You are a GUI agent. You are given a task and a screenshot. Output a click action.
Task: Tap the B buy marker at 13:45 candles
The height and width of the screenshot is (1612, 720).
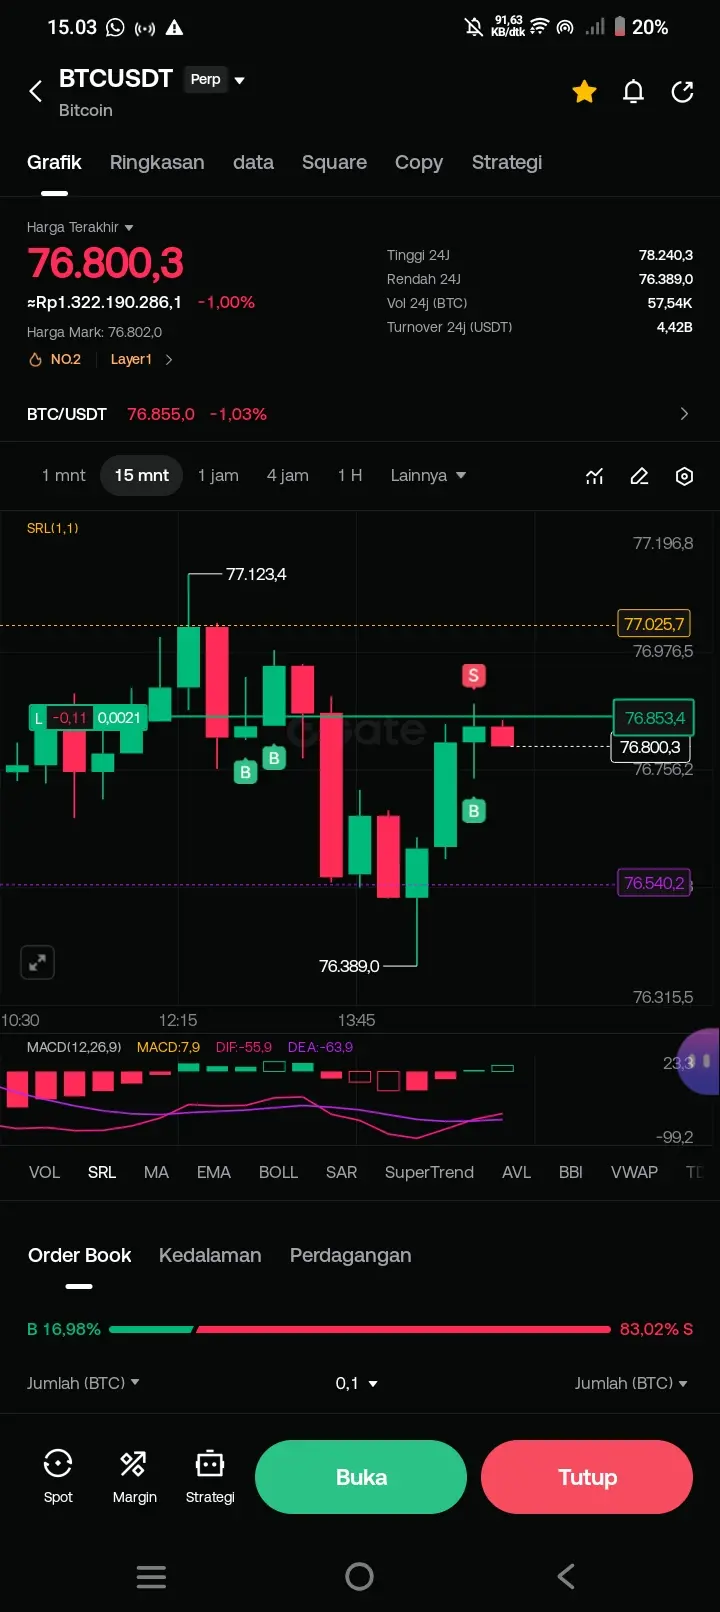point(474,811)
